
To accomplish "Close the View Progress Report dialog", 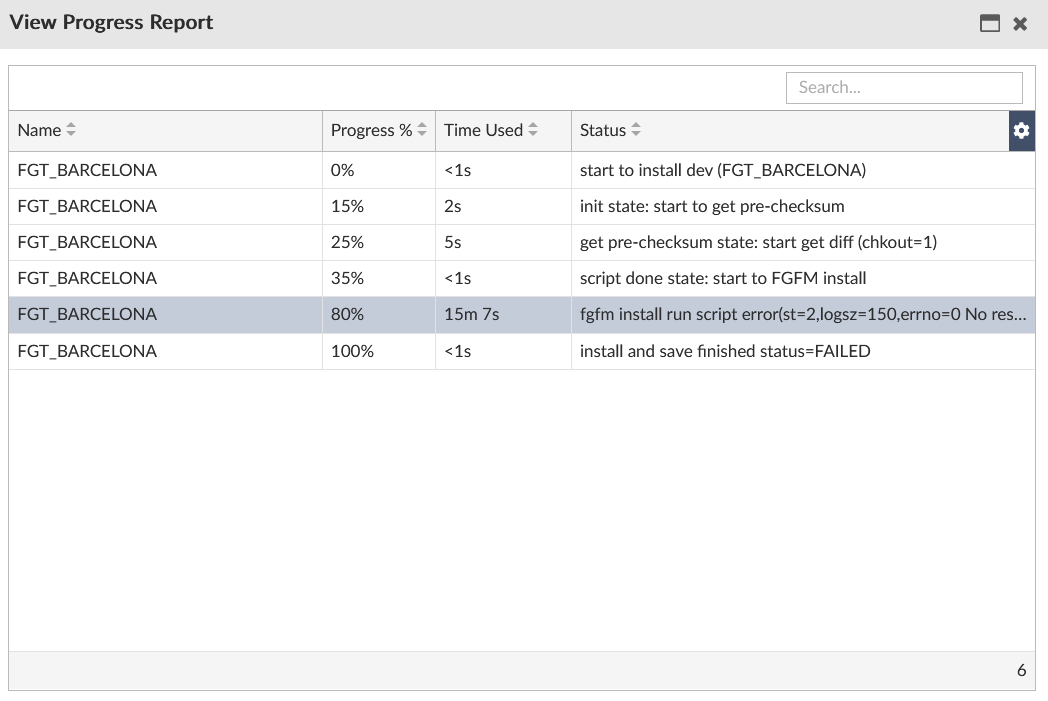I will coord(1020,24).
